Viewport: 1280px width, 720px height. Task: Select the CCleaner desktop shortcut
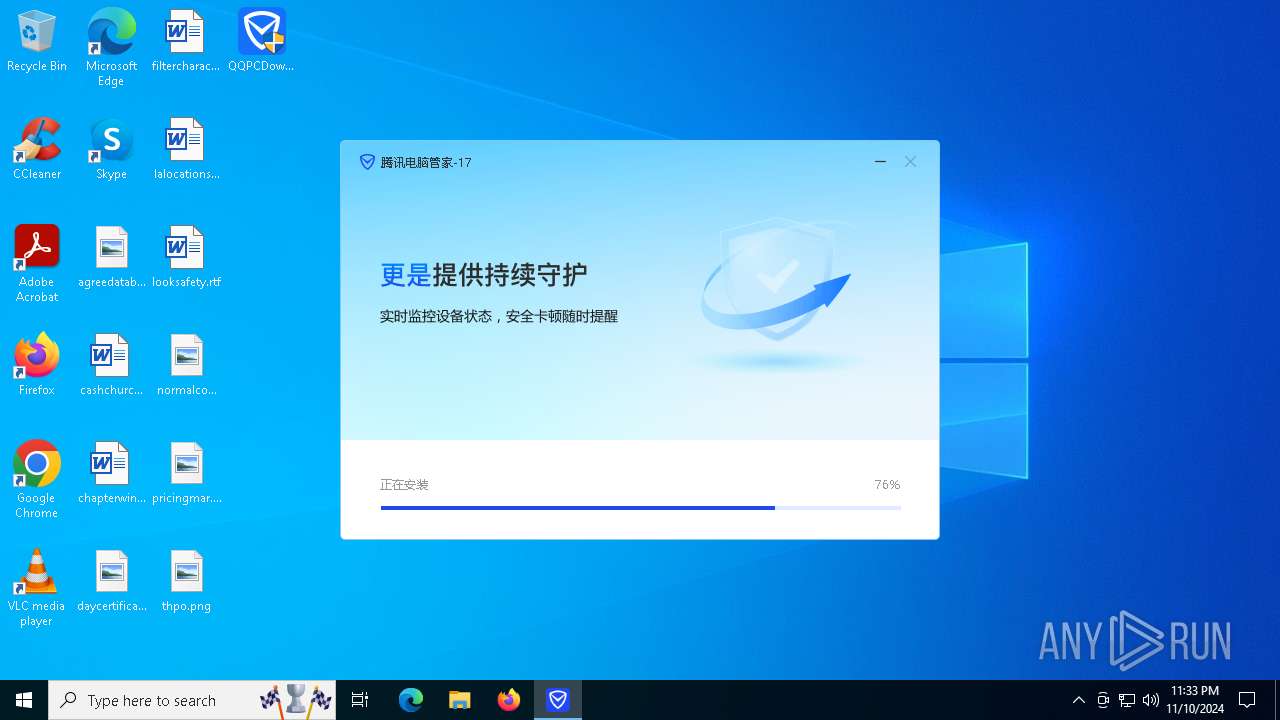tap(37, 149)
